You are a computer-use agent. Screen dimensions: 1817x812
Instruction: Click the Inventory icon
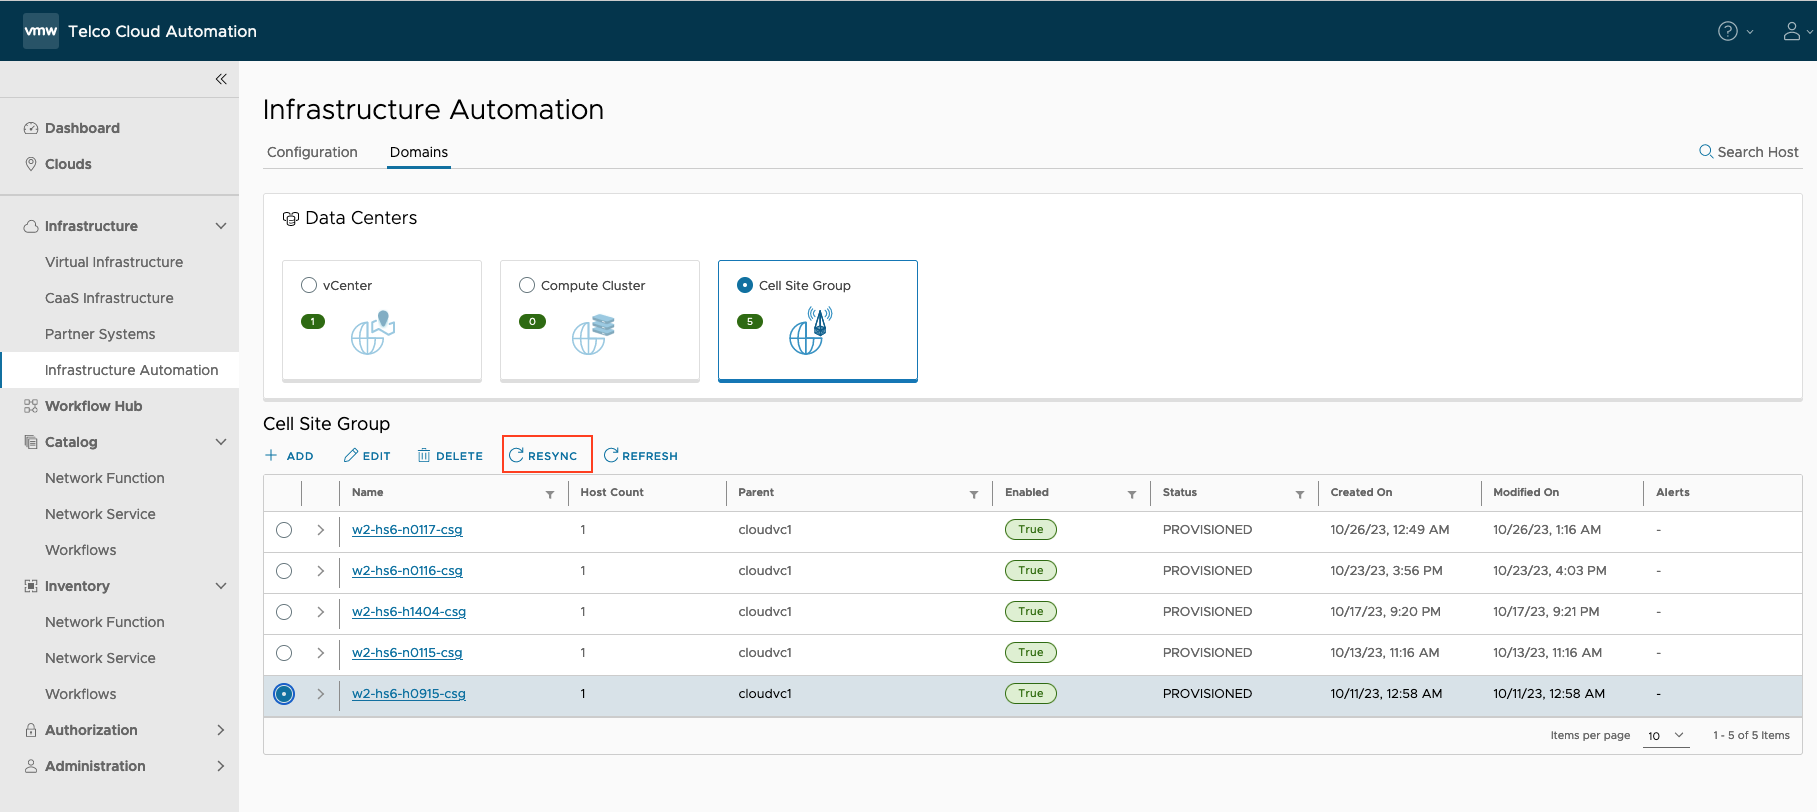31,586
